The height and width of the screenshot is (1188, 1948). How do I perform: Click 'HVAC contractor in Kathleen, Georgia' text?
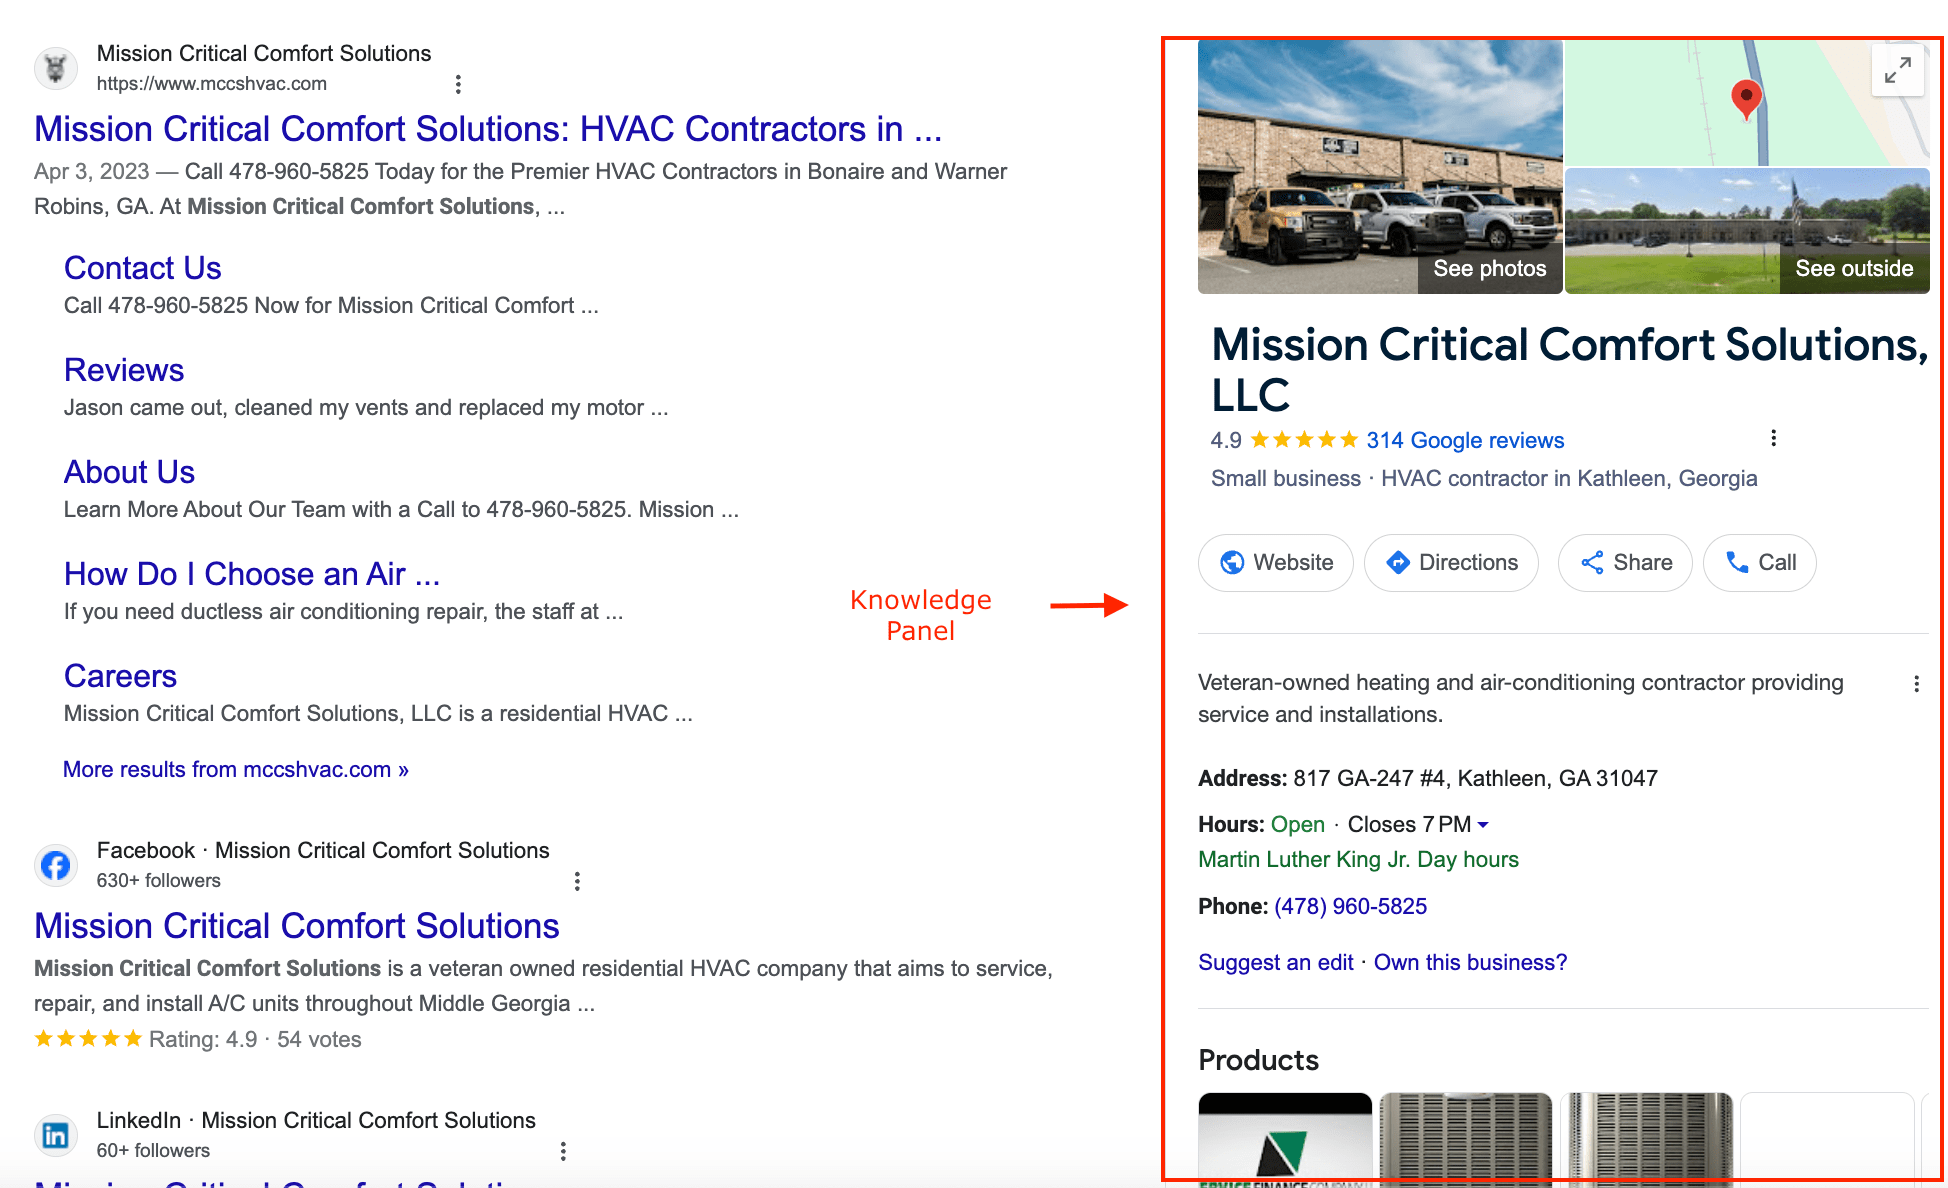(x=1569, y=479)
